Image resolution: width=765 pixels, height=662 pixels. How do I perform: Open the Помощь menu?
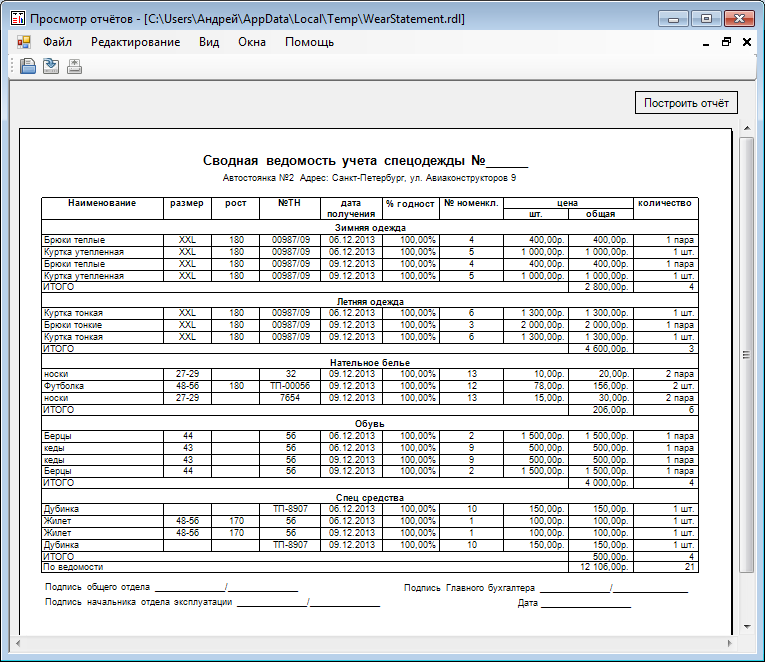[309, 42]
